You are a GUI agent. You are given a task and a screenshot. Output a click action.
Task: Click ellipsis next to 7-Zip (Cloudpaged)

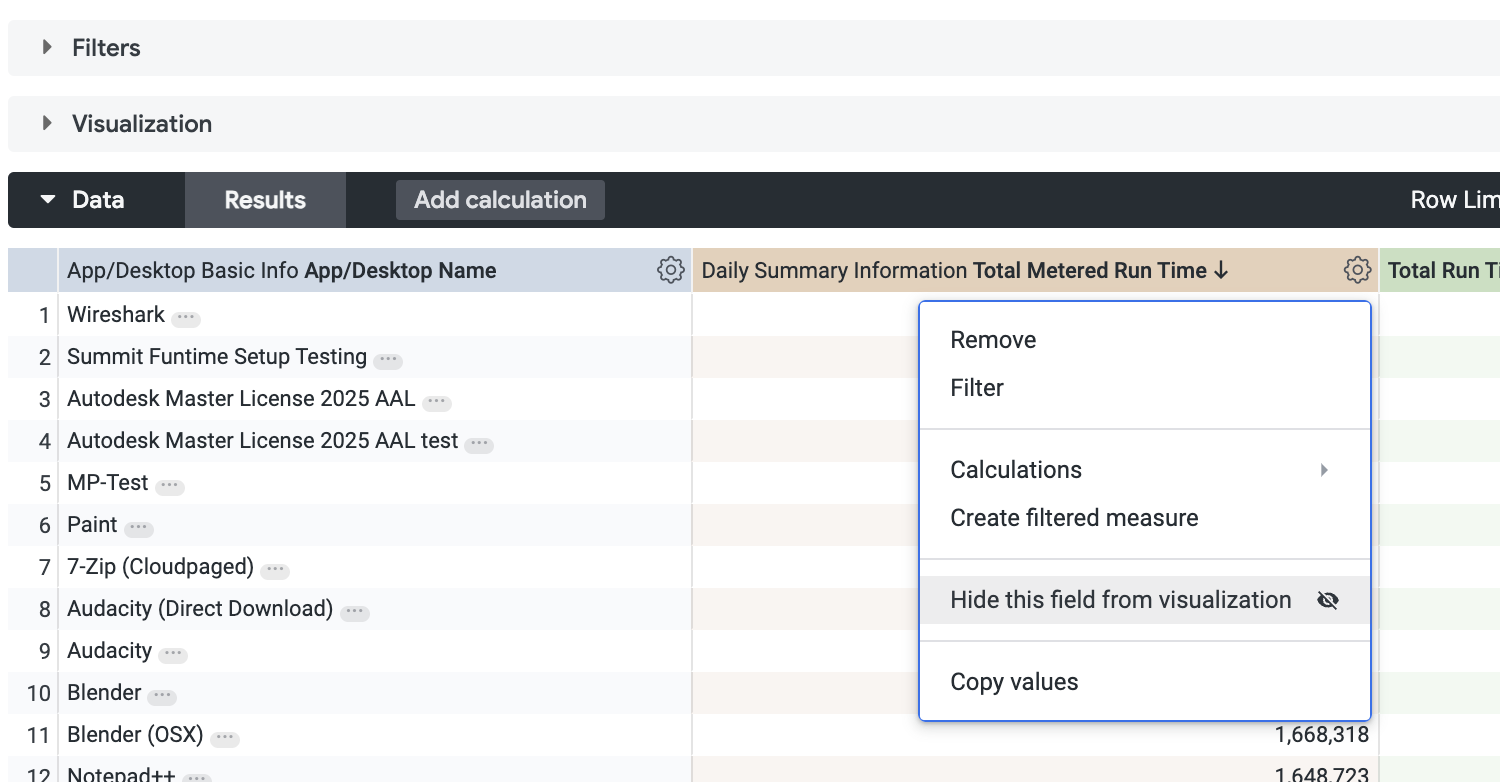tap(274, 570)
